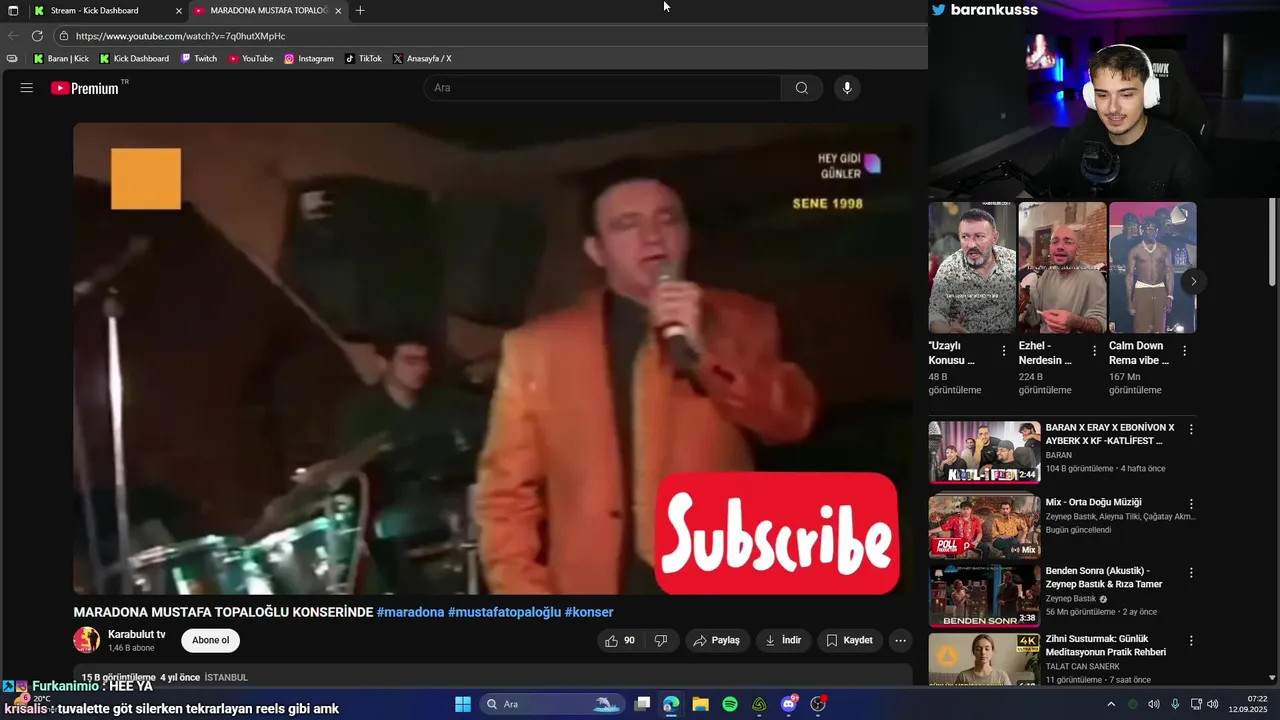Open the TikTok bookmark
This screenshot has height=720, width=1280.
coord(363,59)
